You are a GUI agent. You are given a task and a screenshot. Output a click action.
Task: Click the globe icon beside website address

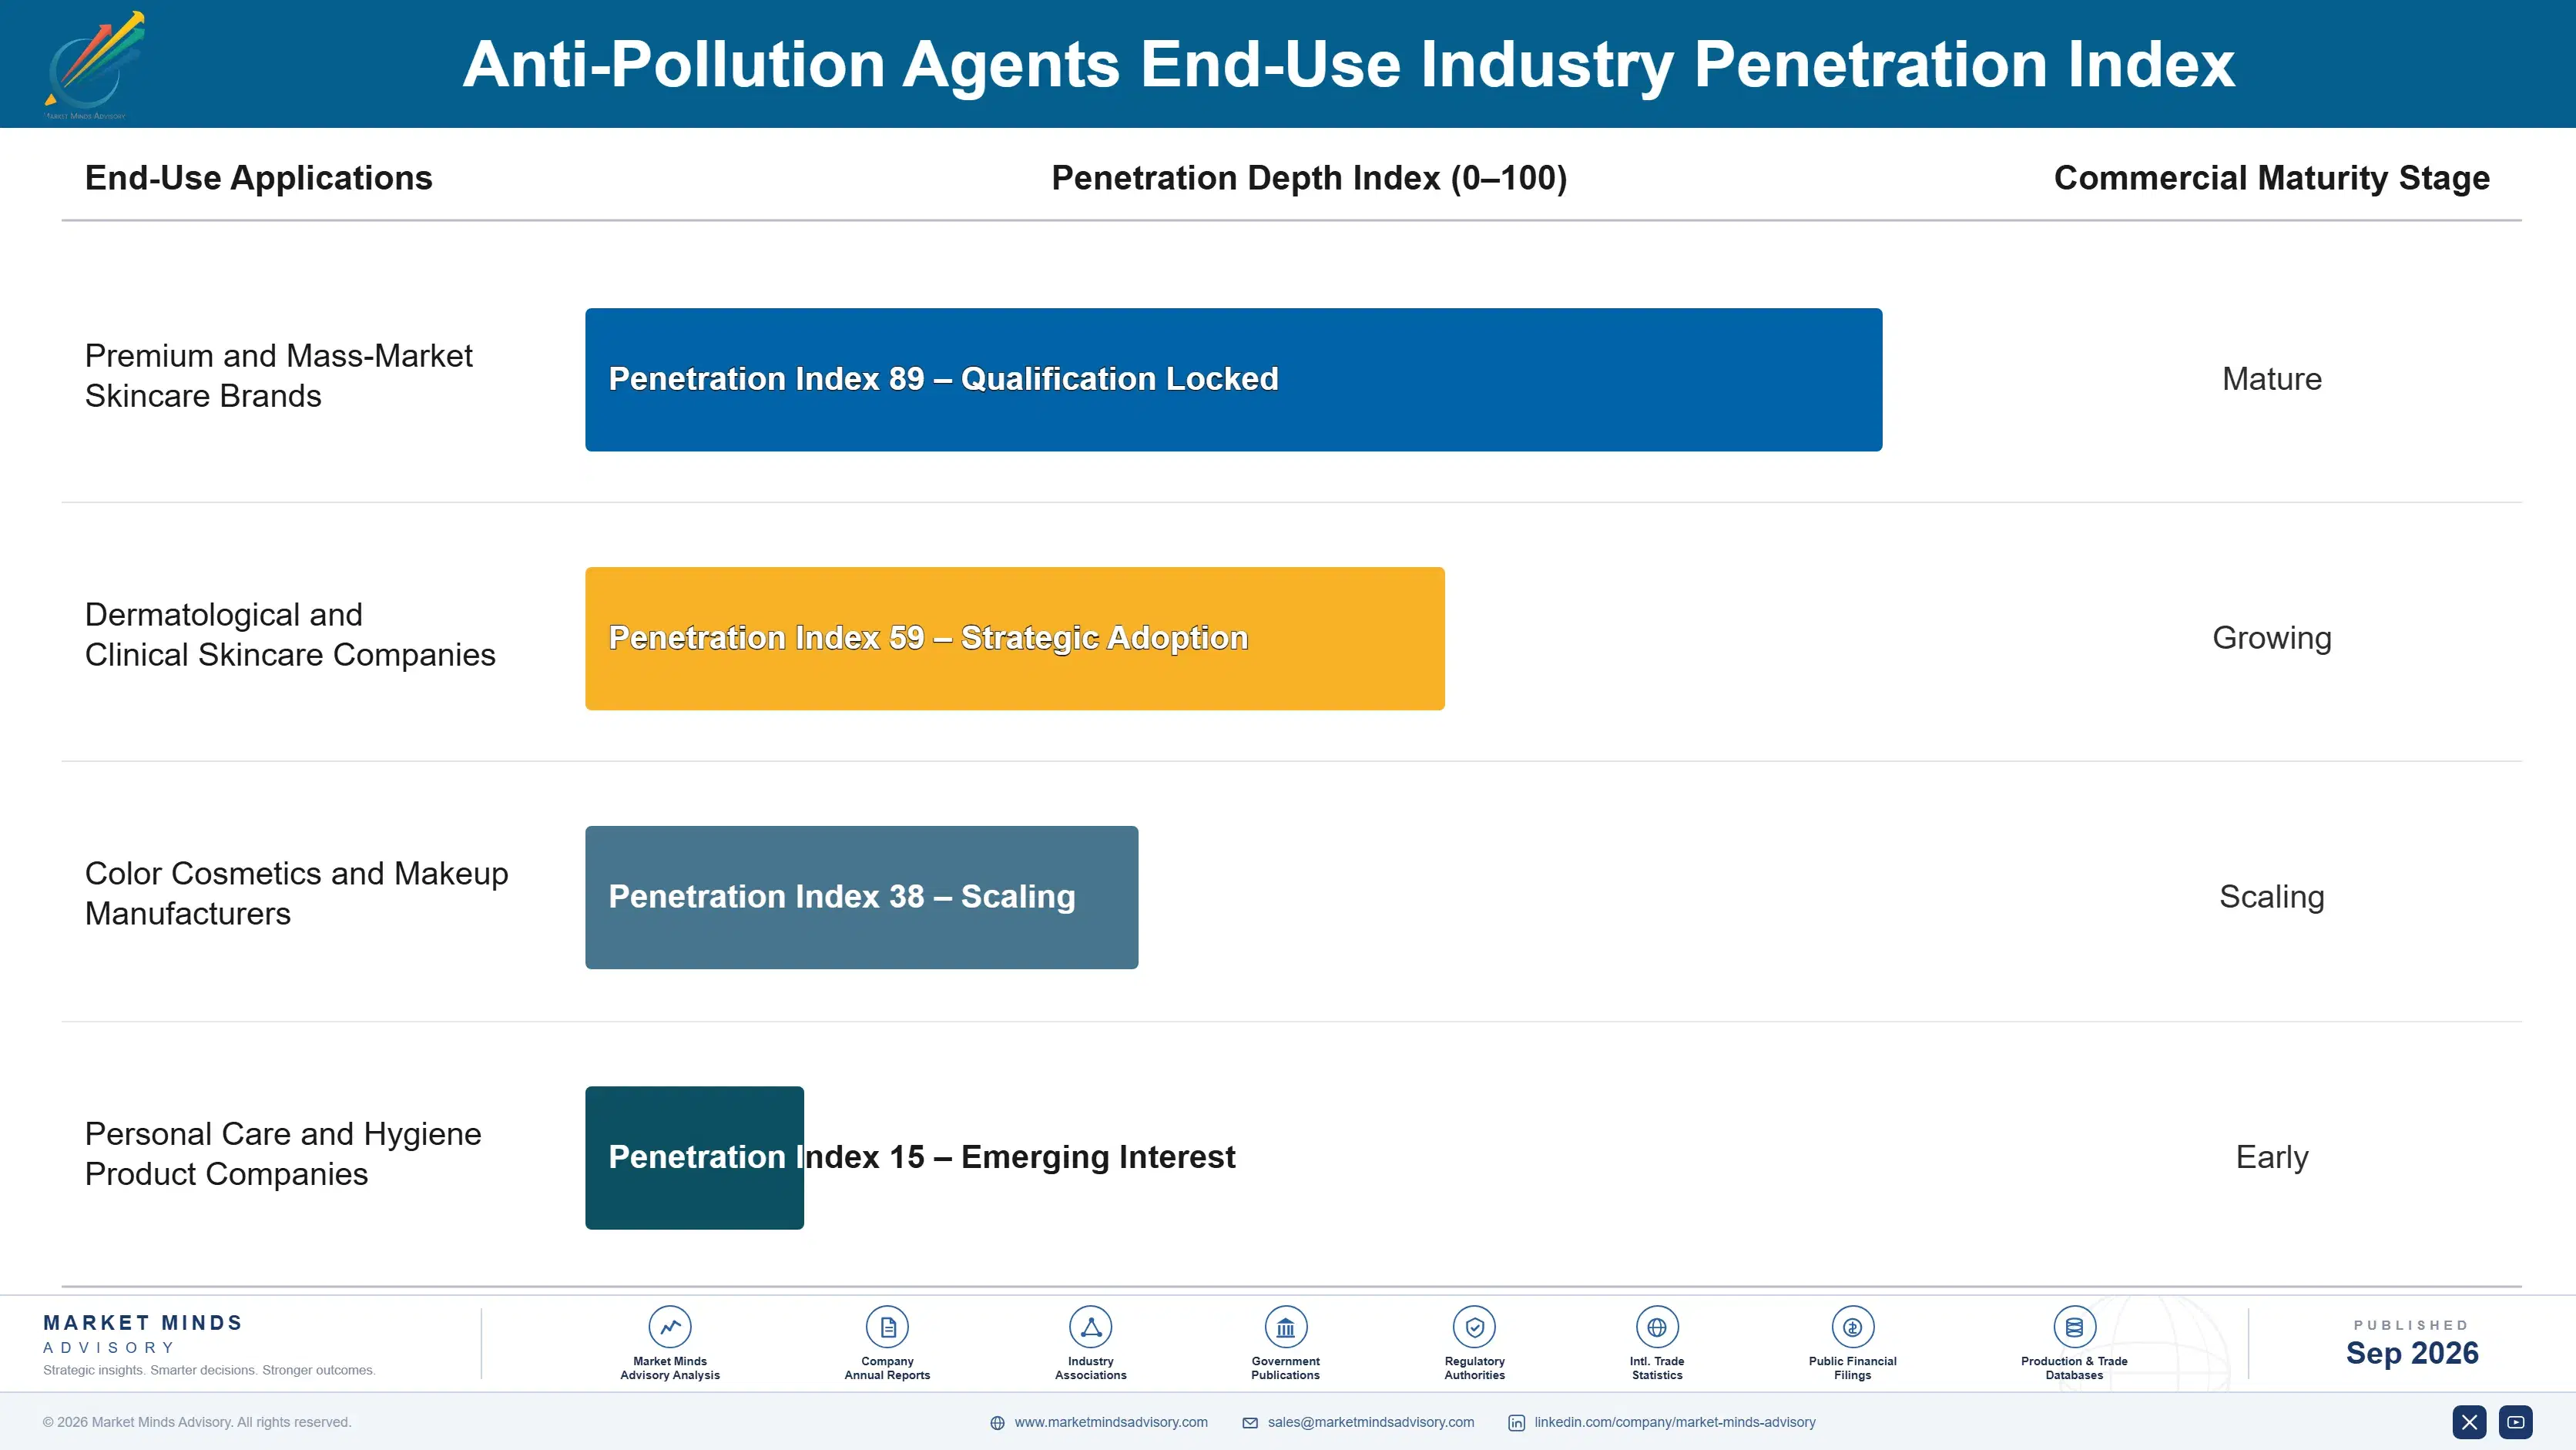point(997,1423)
